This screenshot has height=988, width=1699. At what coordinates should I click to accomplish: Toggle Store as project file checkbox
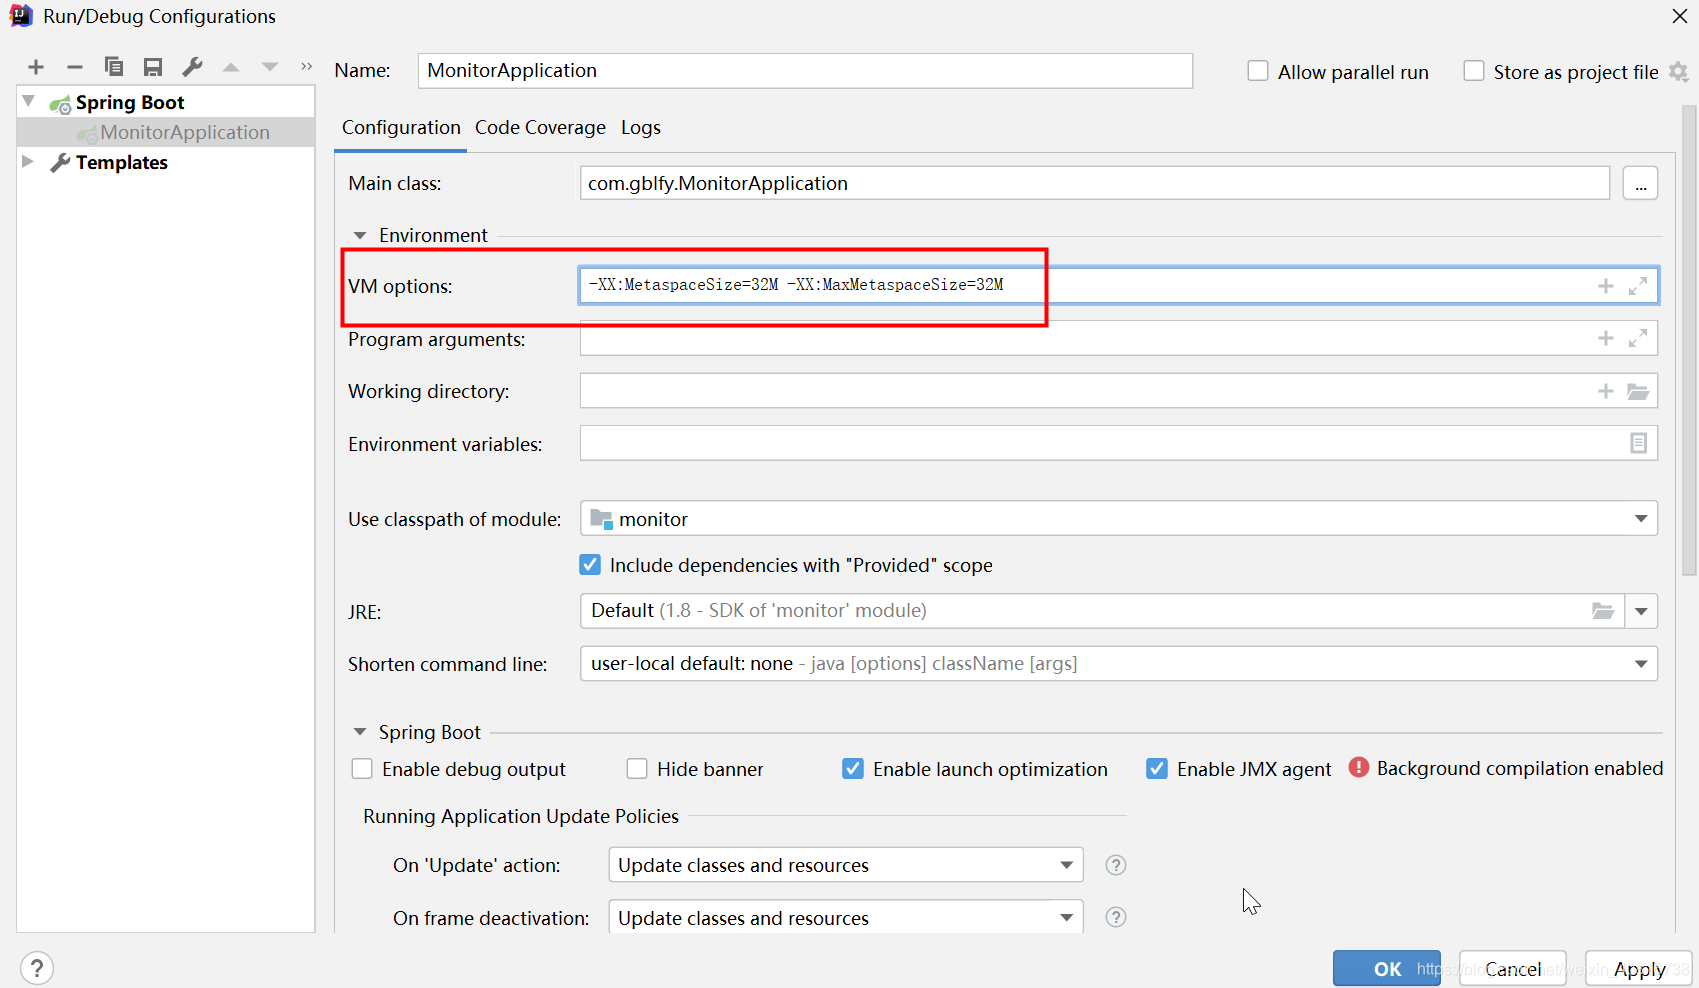click(1474, 71)
